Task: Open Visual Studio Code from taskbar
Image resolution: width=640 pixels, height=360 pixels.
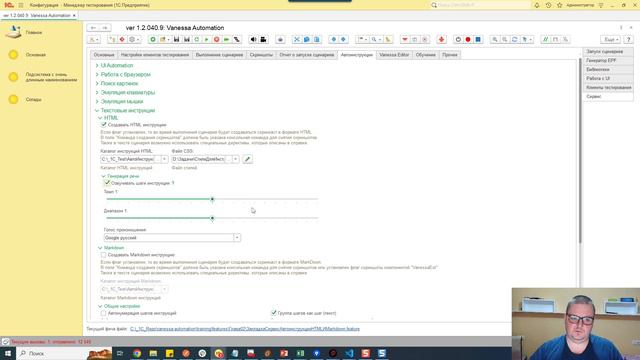Action: tap(349, 353)
